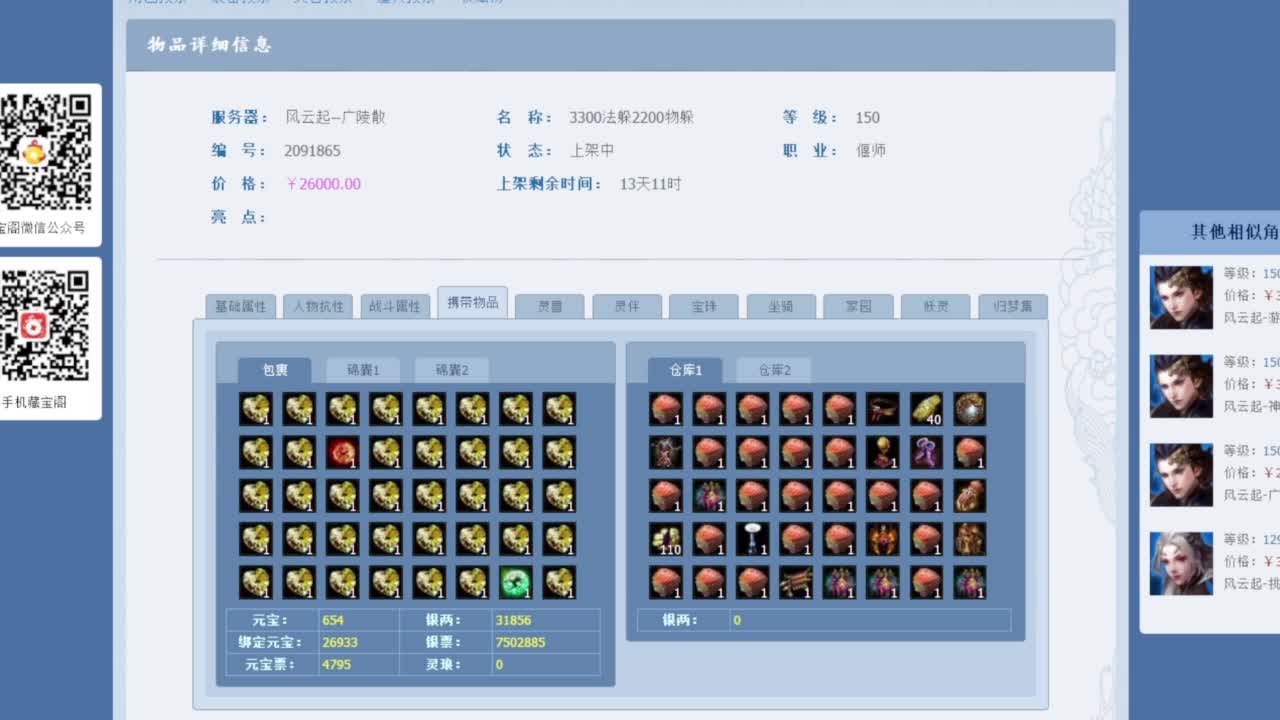This screenshot has width=1280, height=720.
Task: Select the purple ribbon item in warehouse
Action: [926, 452]
